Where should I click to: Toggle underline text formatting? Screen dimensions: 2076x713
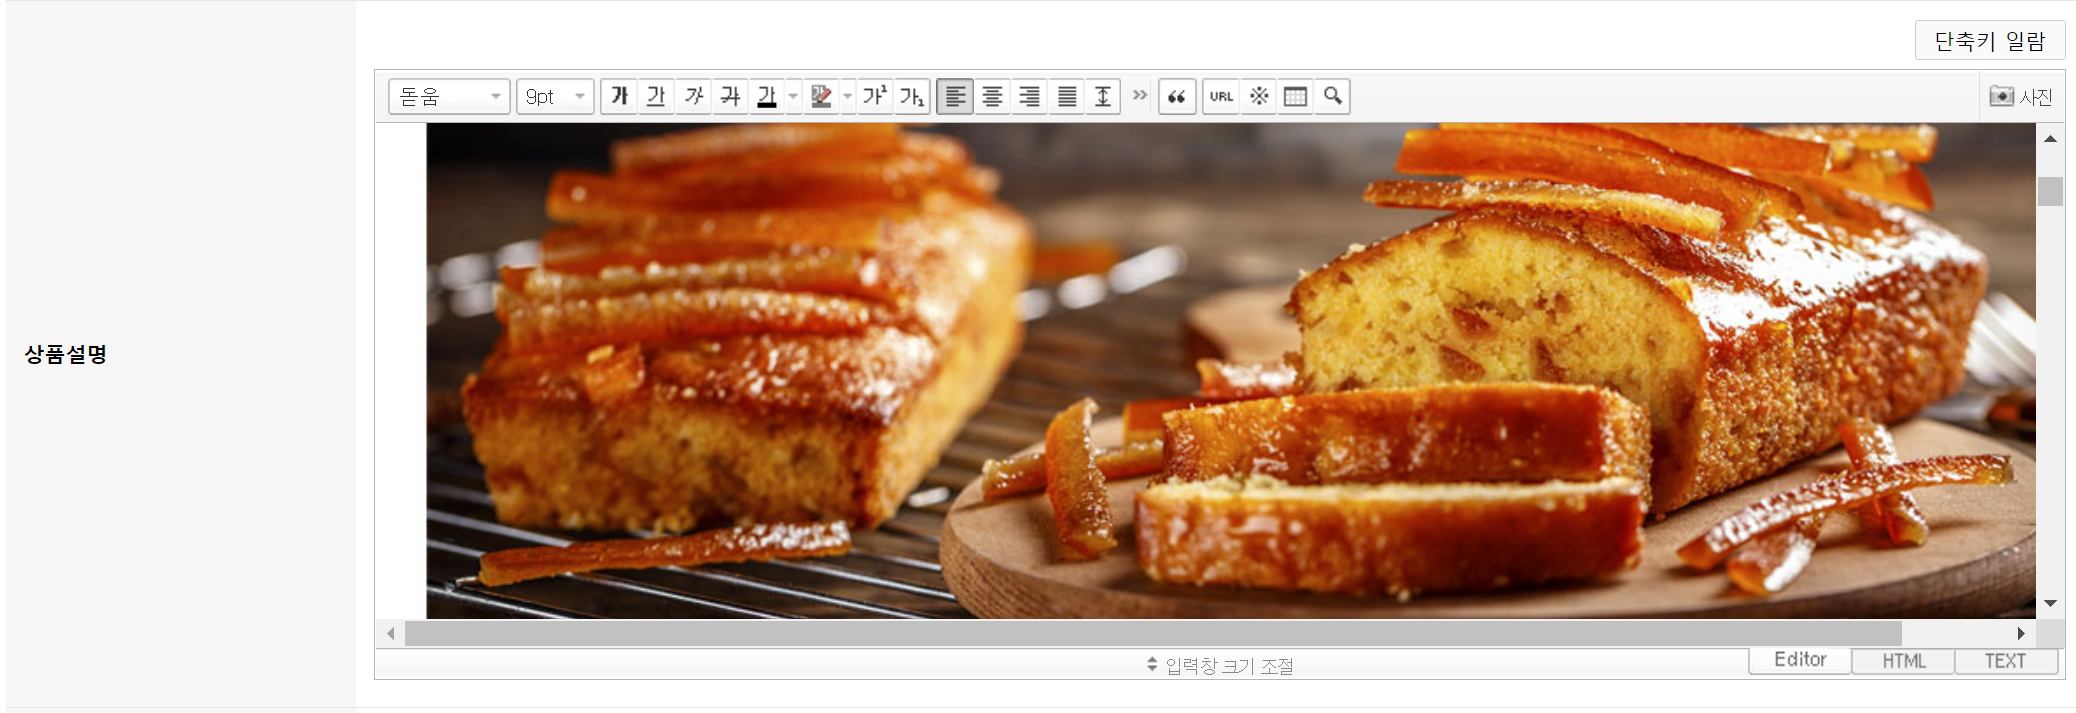click(656, 96)
